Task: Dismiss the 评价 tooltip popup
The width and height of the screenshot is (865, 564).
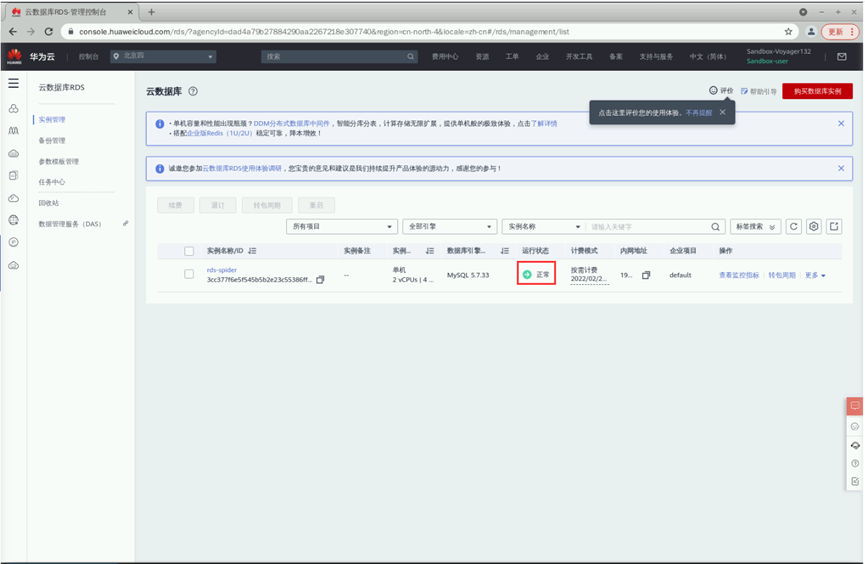Action: coord(723,112)
